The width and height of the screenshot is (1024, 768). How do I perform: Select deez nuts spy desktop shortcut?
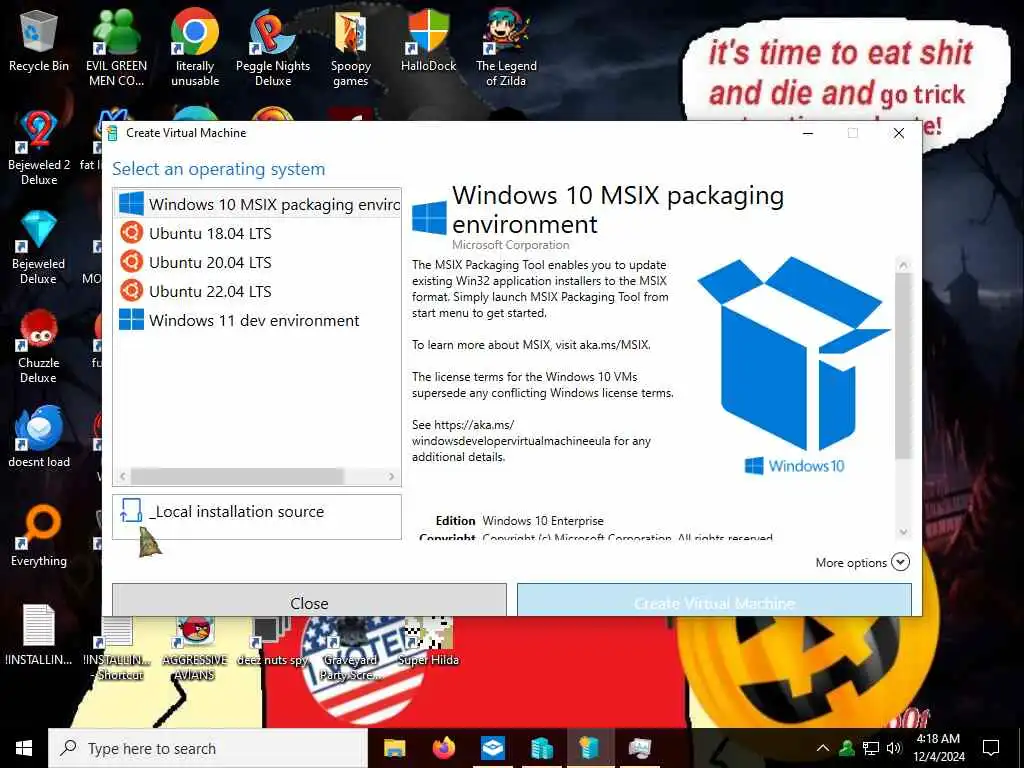click(x=272, y=643)
